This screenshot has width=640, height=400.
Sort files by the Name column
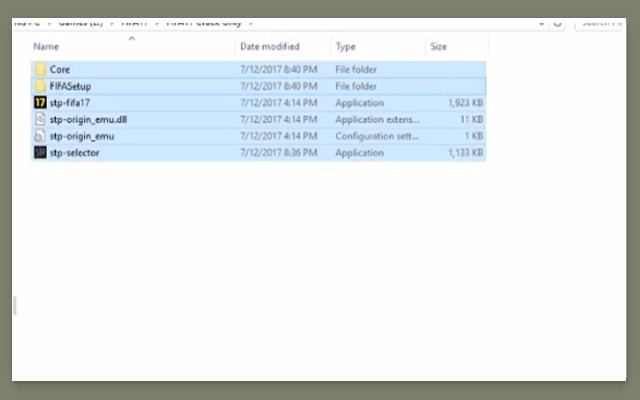46,47
